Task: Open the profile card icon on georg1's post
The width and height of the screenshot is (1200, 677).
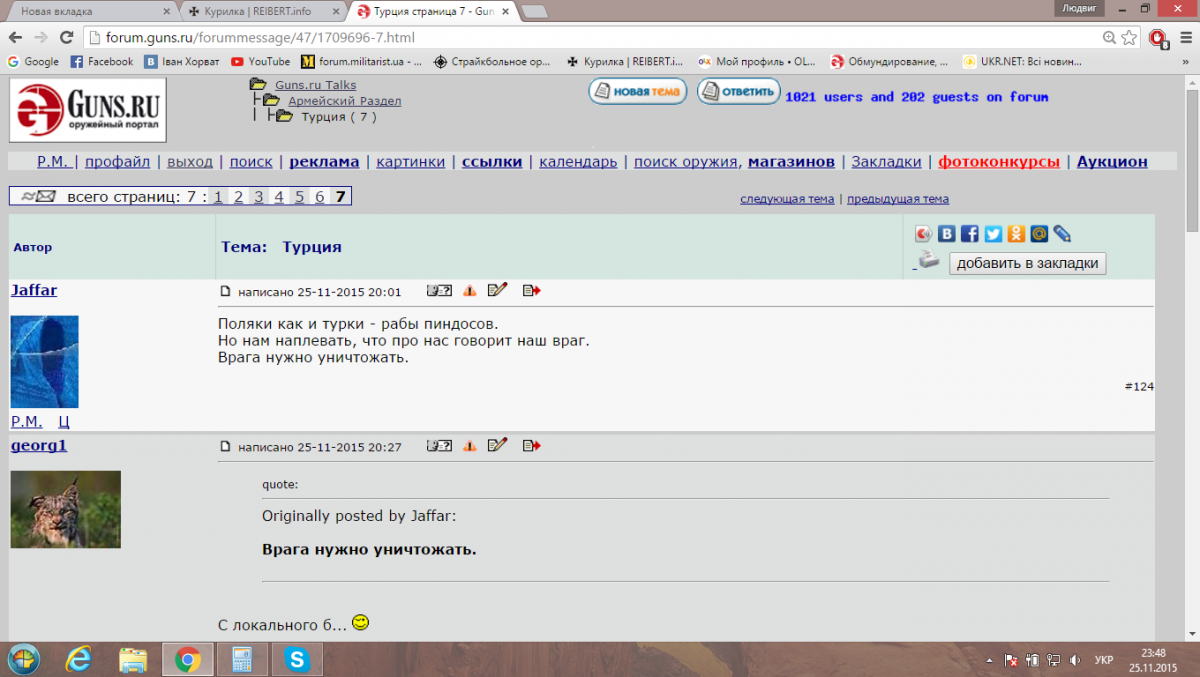Action: 439,446
